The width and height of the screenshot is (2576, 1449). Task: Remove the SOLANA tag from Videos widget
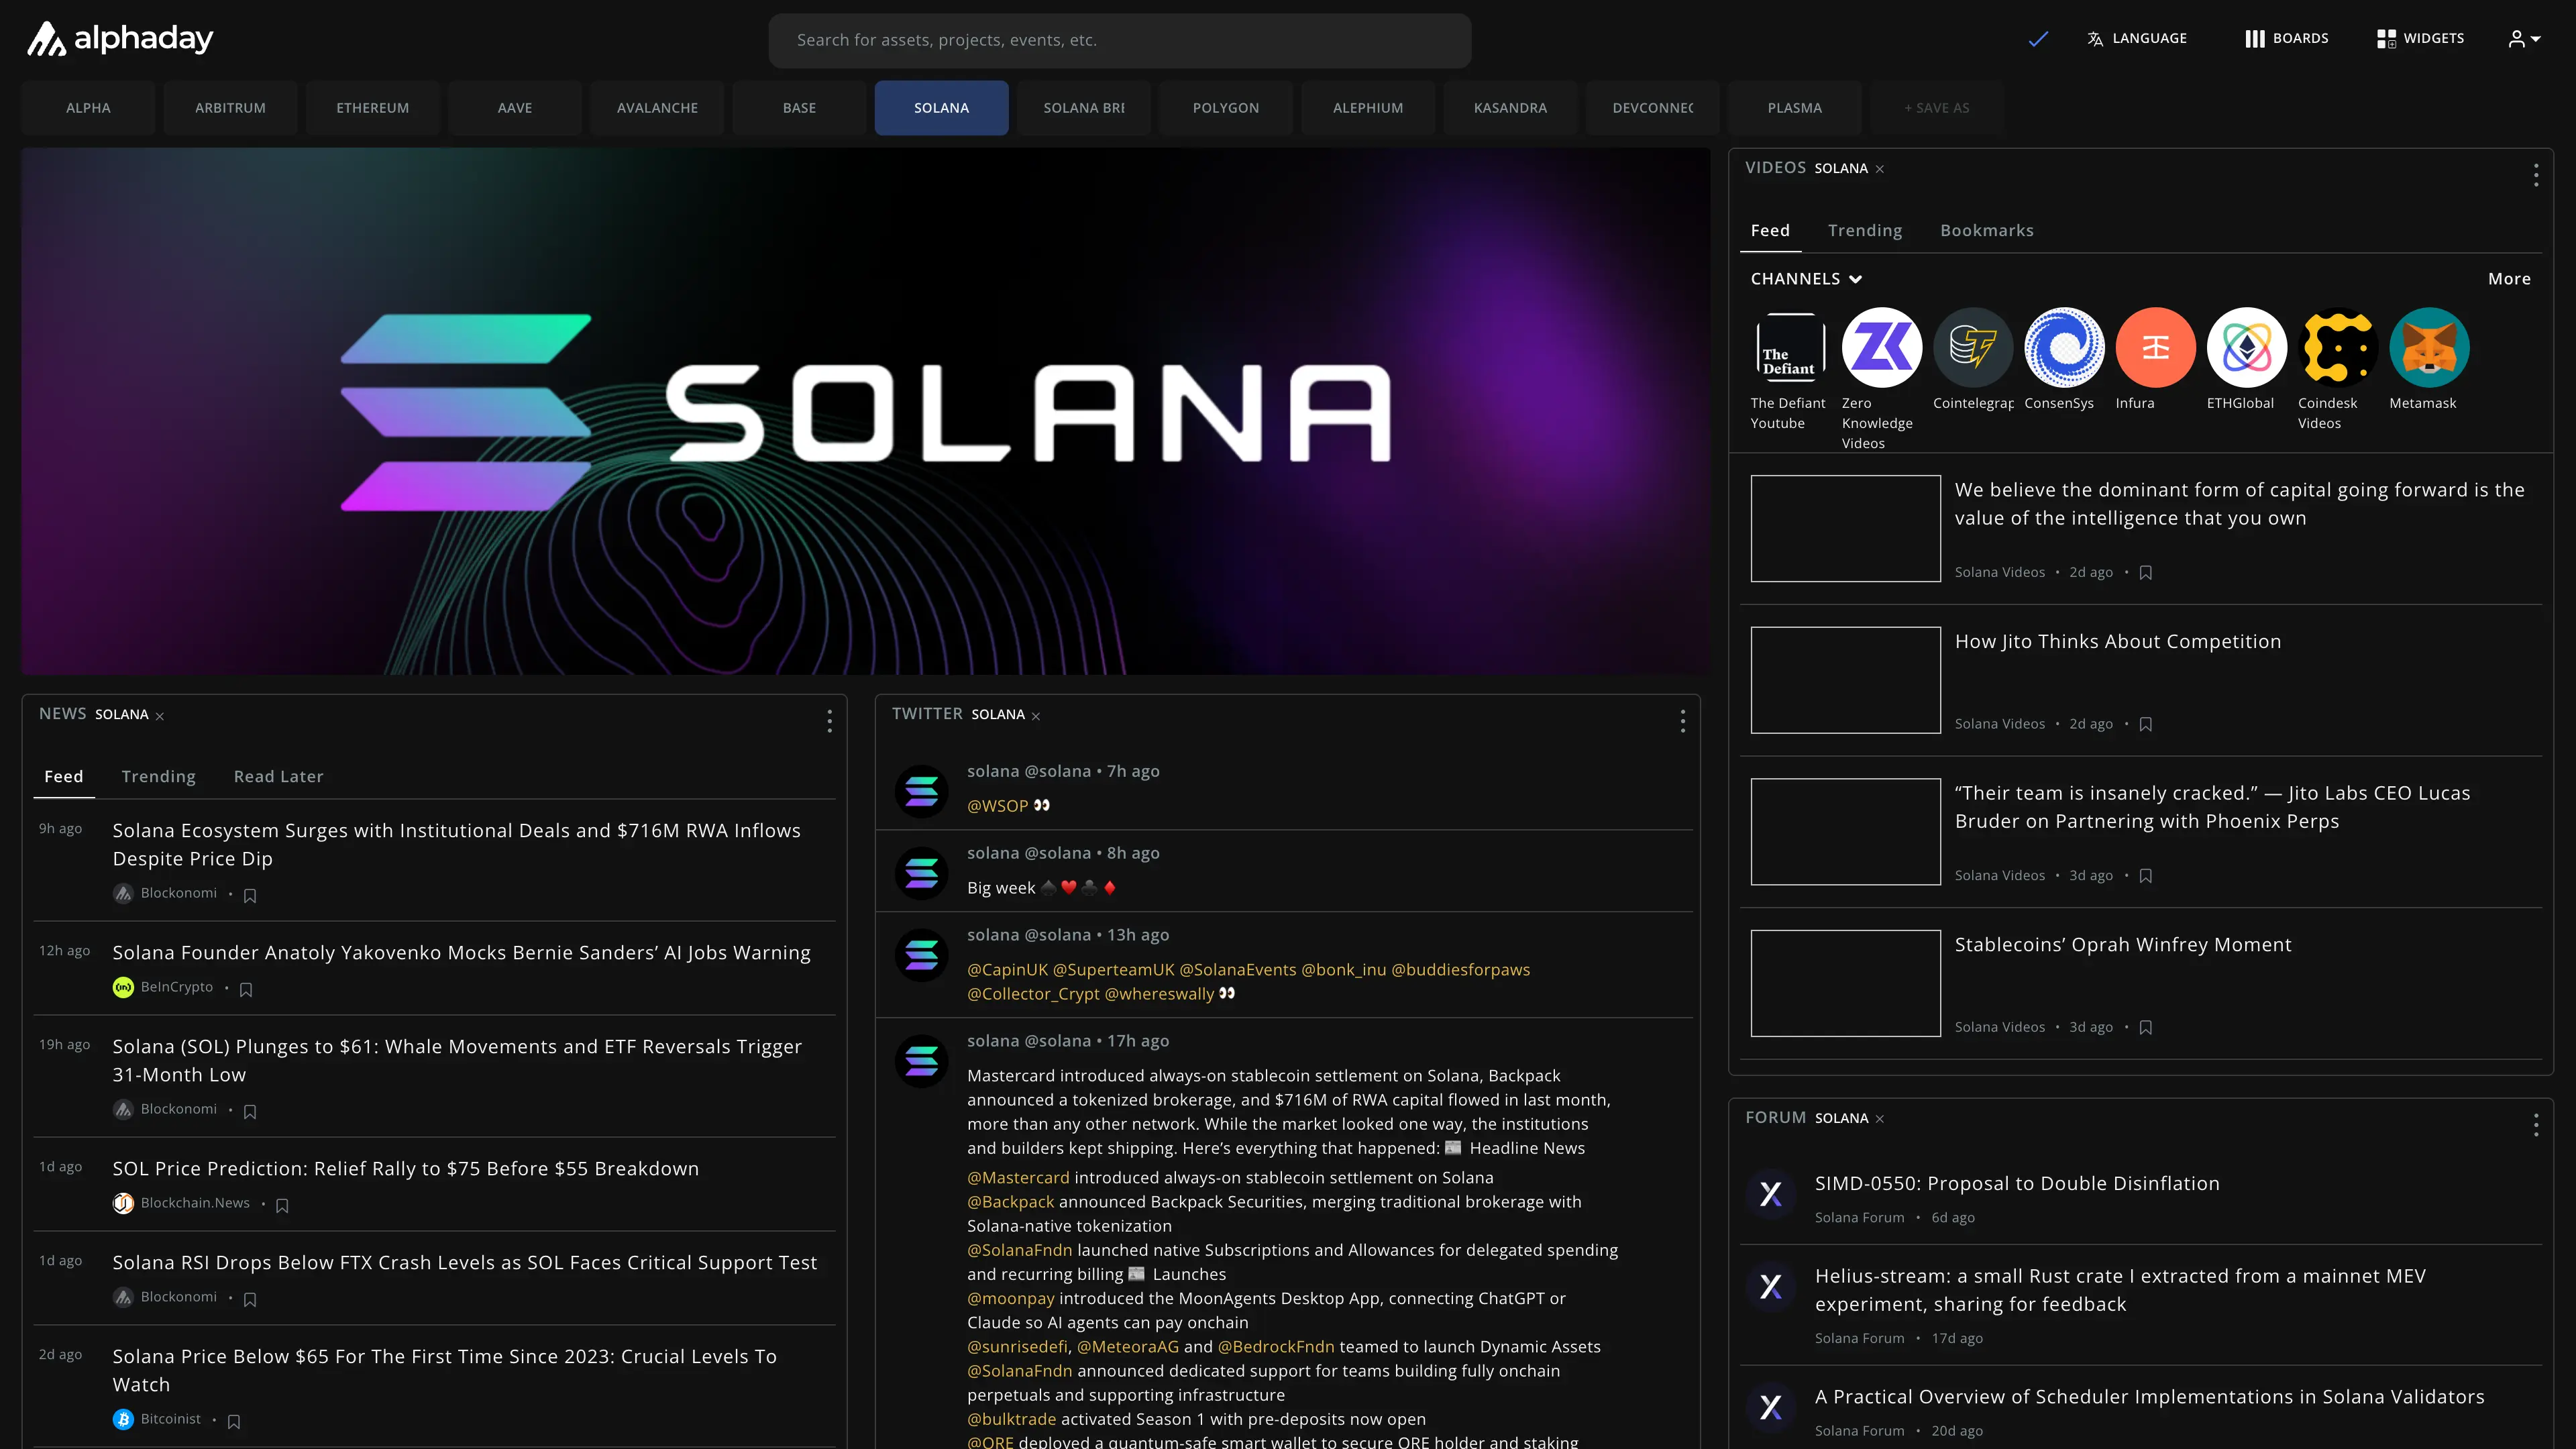[1879, 169]
